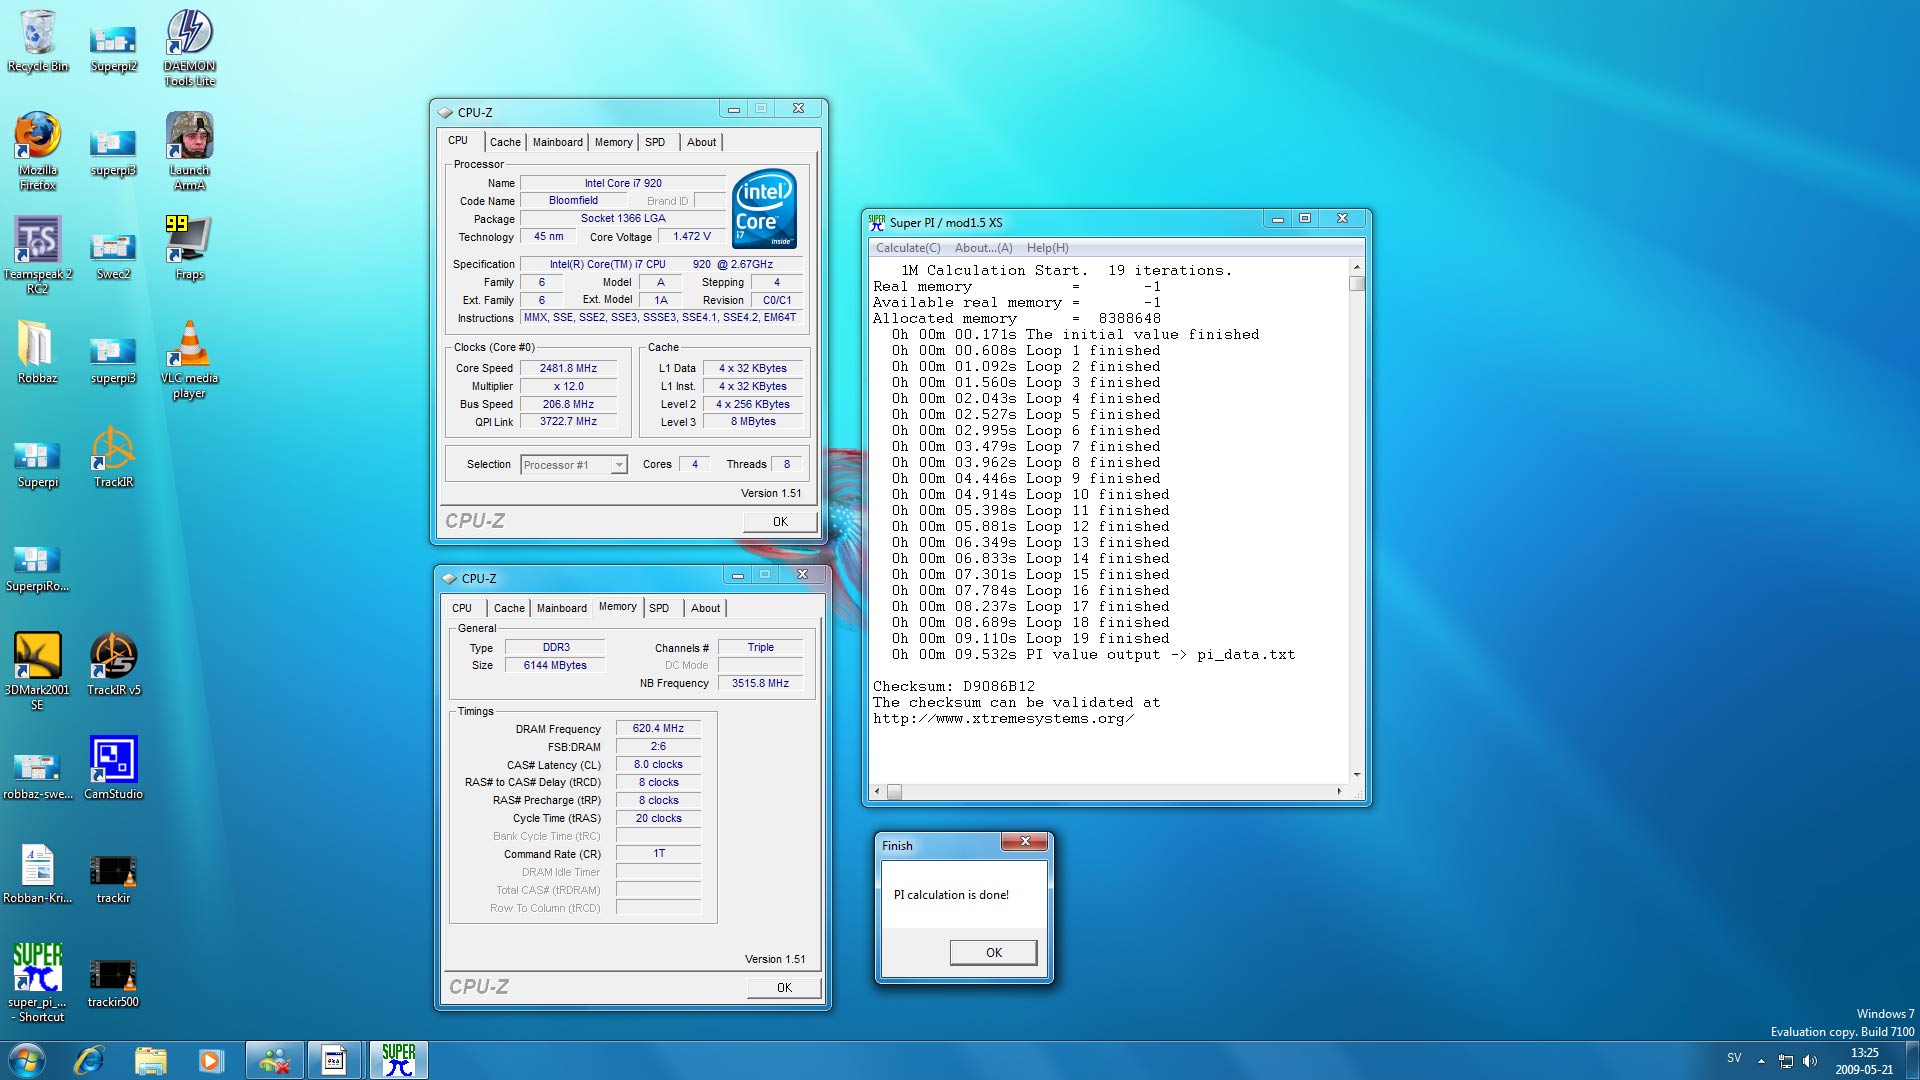Open Calculate menu in Super PI
Viewport: 1920px width, 1080px height.
click(908, 248)
